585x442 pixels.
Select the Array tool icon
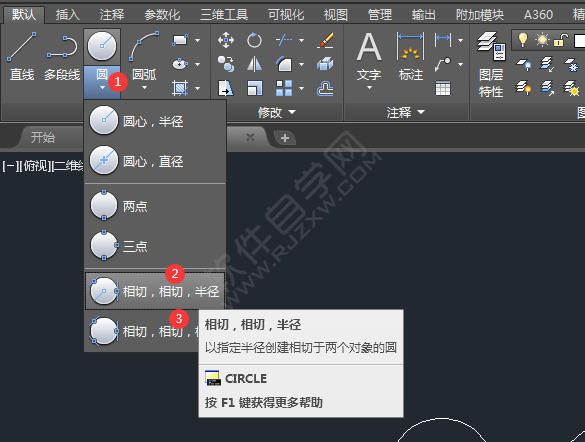point(284,89)
